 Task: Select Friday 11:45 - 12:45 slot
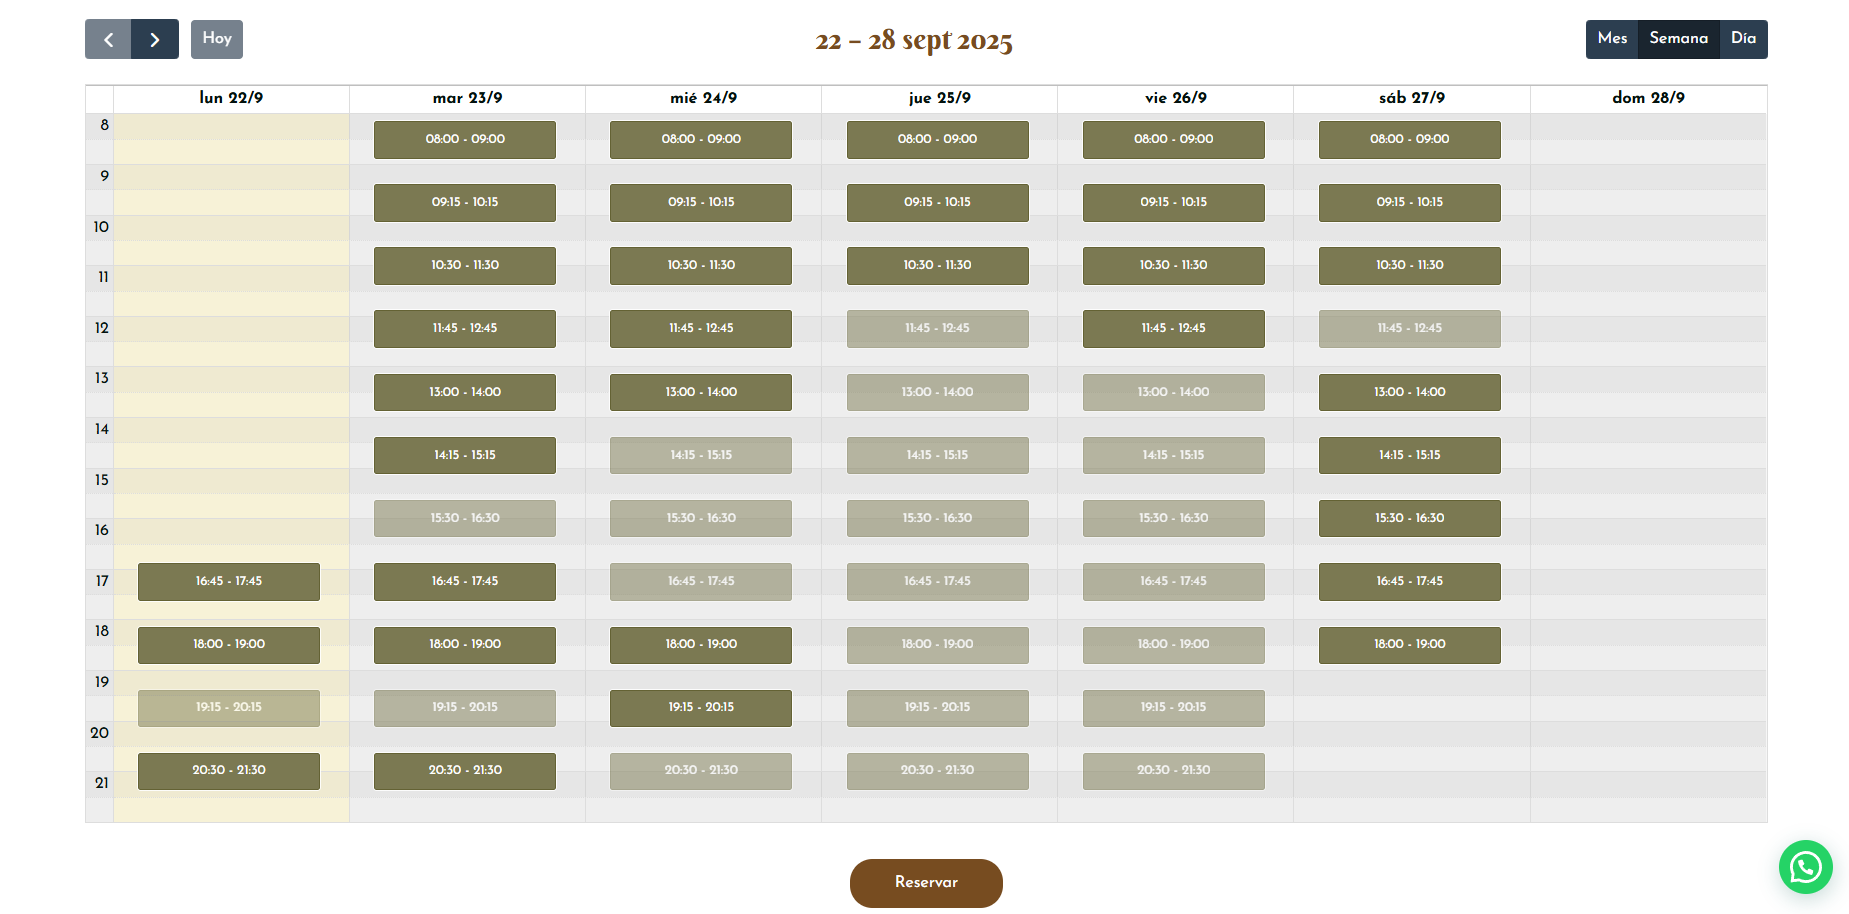click(1173, 328)
